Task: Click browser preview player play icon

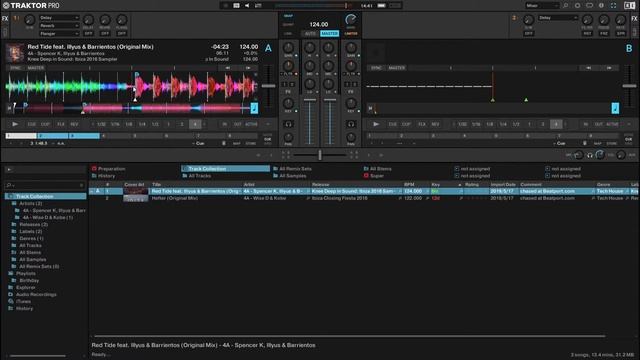Action: [9, 169]
